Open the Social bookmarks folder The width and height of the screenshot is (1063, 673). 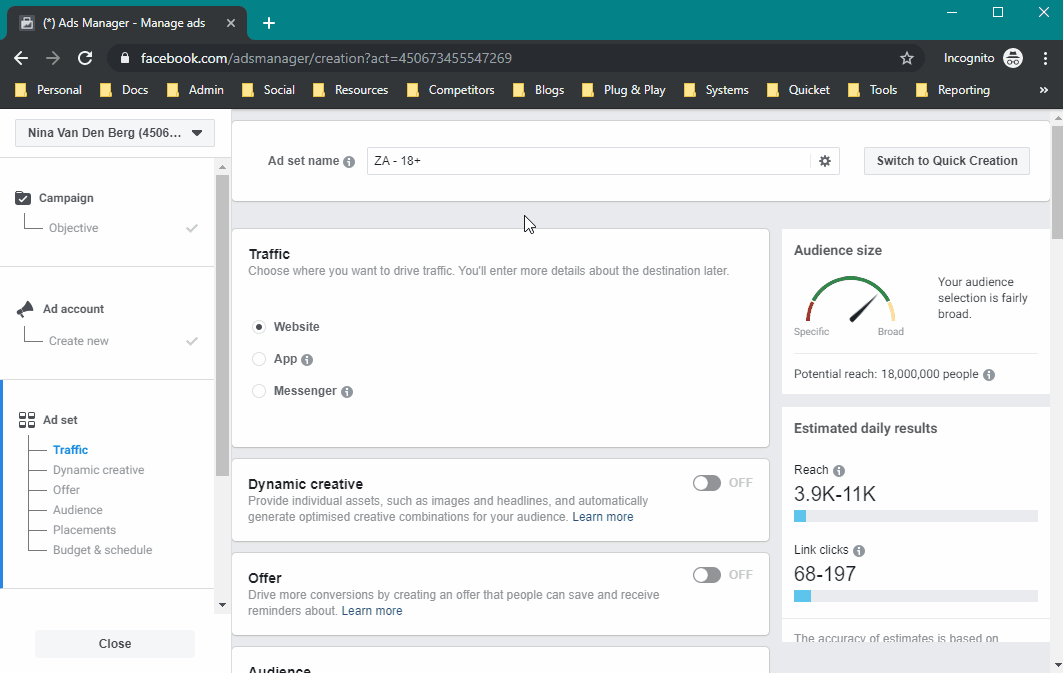click(268, 89)
